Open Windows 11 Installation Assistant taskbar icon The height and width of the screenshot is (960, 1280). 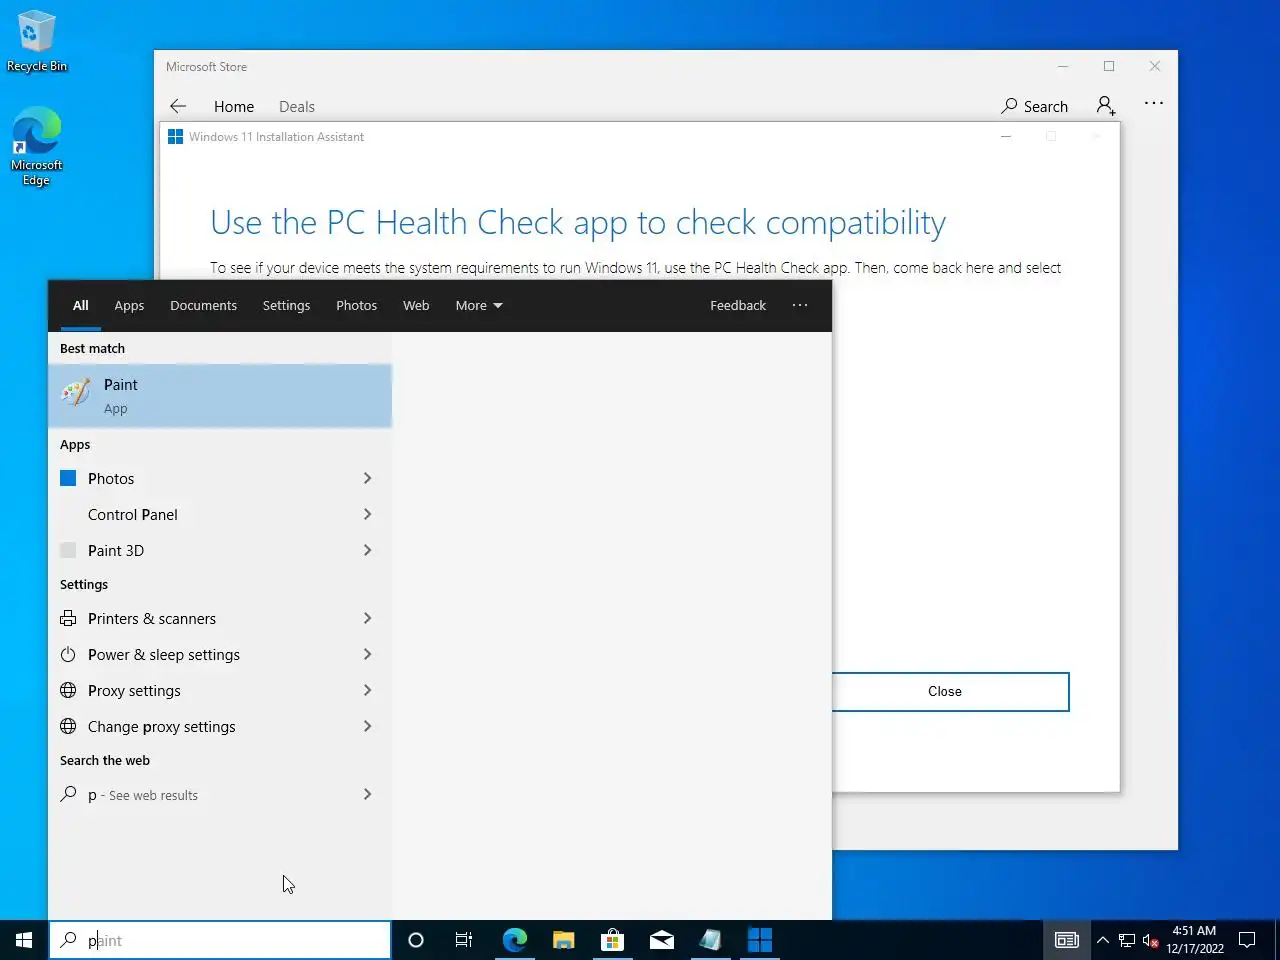pyautogui.click(x=760, y=940)
